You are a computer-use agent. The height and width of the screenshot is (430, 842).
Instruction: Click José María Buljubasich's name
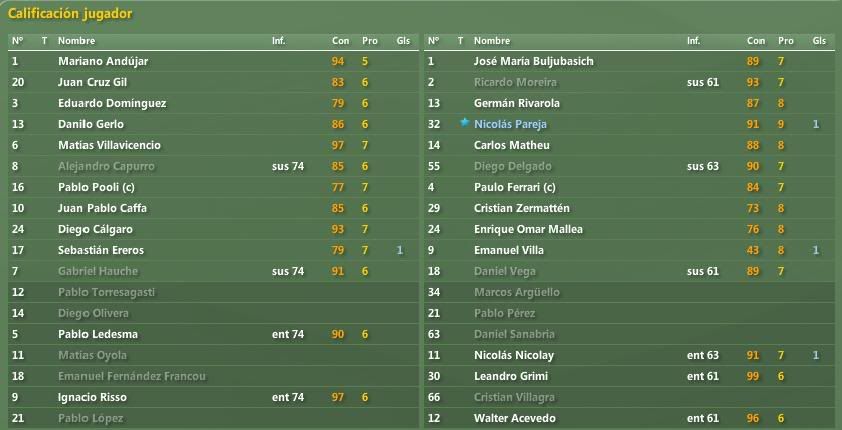click(x=533, y=61)
